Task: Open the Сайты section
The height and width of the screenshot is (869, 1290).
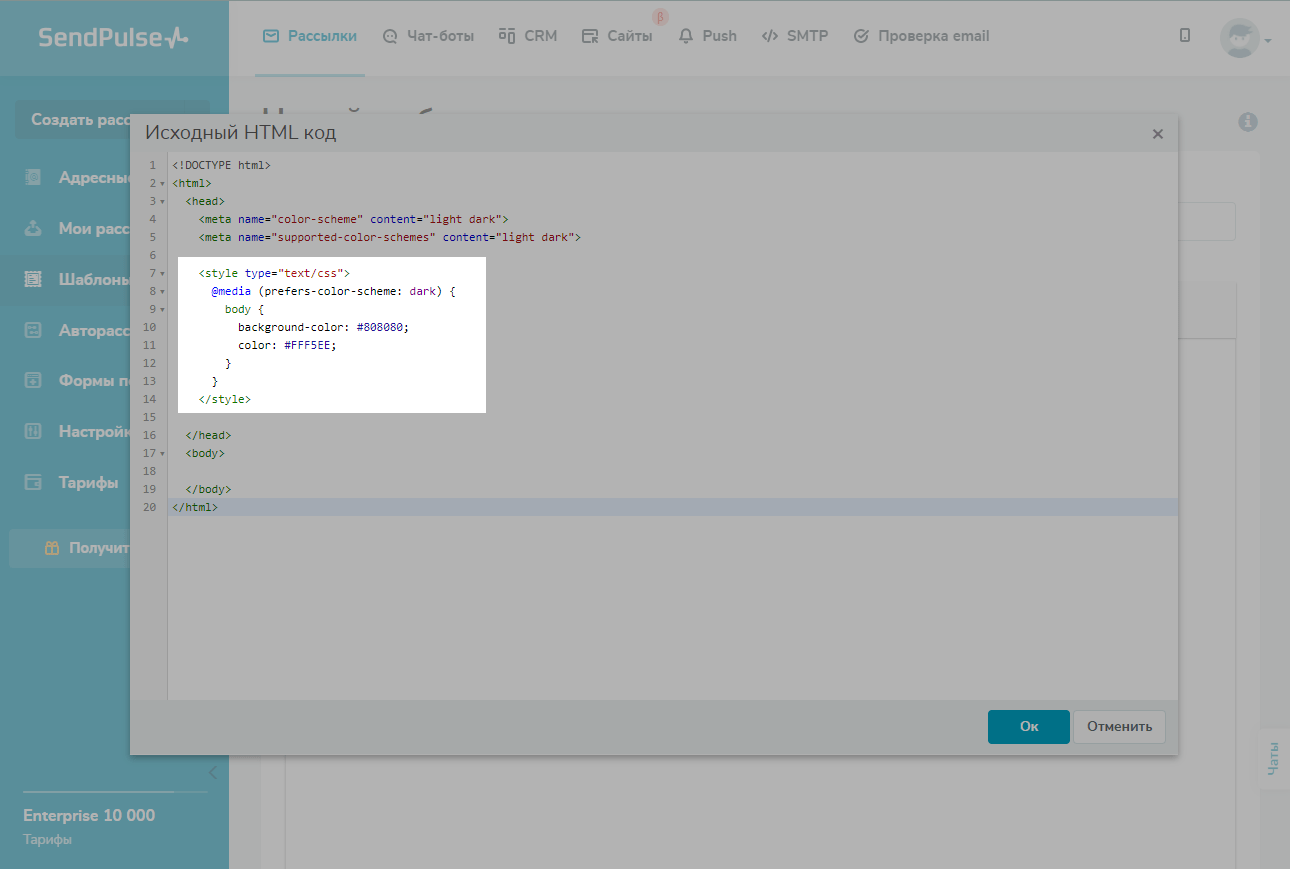Action: tap(617, 36)
